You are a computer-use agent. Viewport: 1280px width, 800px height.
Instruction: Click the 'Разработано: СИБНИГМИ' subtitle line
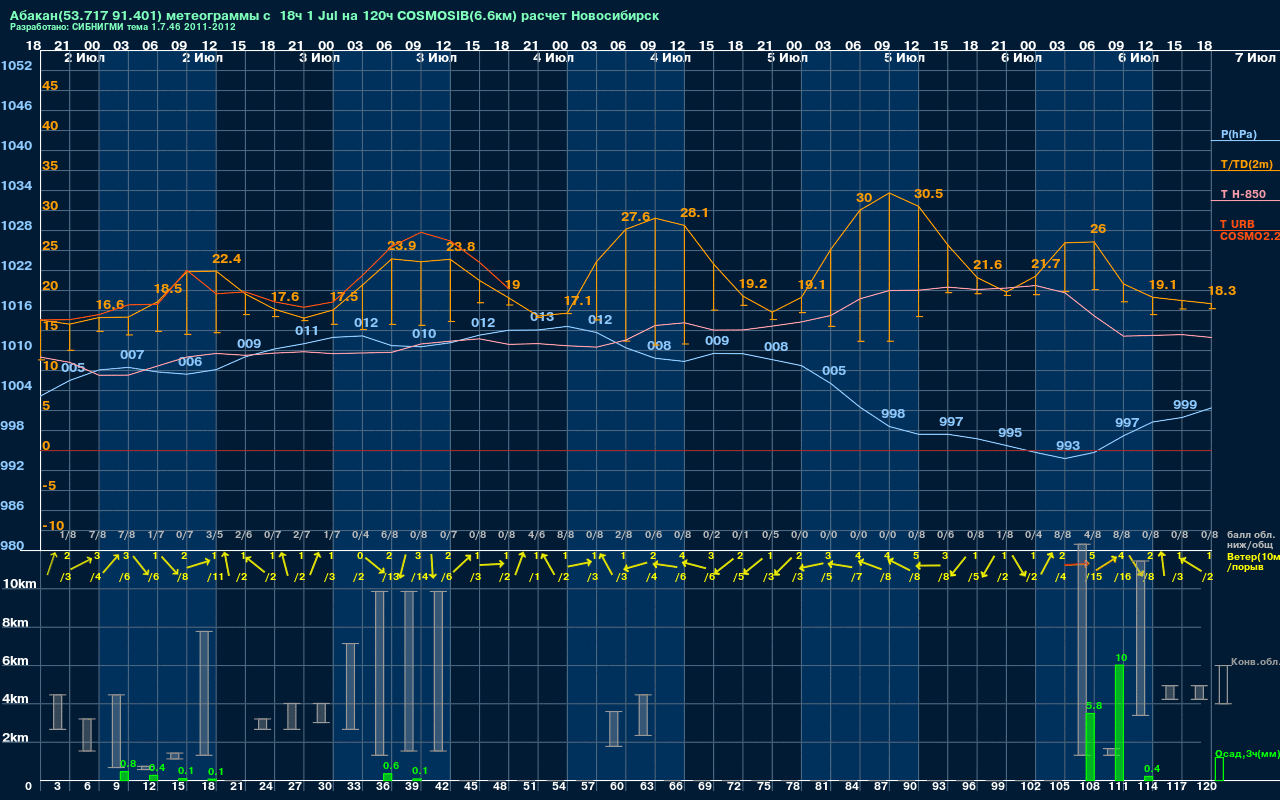[123, 28]
